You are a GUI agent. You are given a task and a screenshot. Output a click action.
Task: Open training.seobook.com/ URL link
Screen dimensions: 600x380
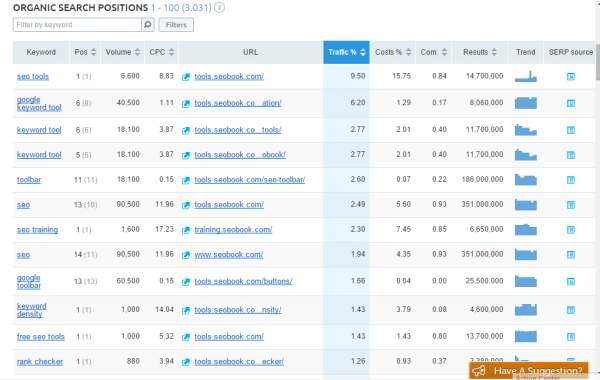pos(233,230)
